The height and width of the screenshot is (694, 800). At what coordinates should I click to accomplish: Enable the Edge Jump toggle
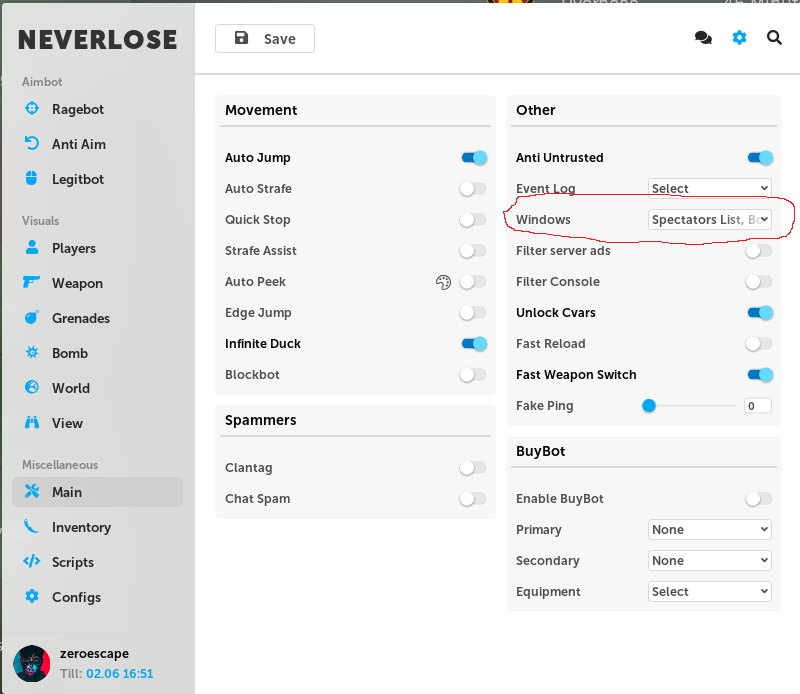(x=472, y=313)
